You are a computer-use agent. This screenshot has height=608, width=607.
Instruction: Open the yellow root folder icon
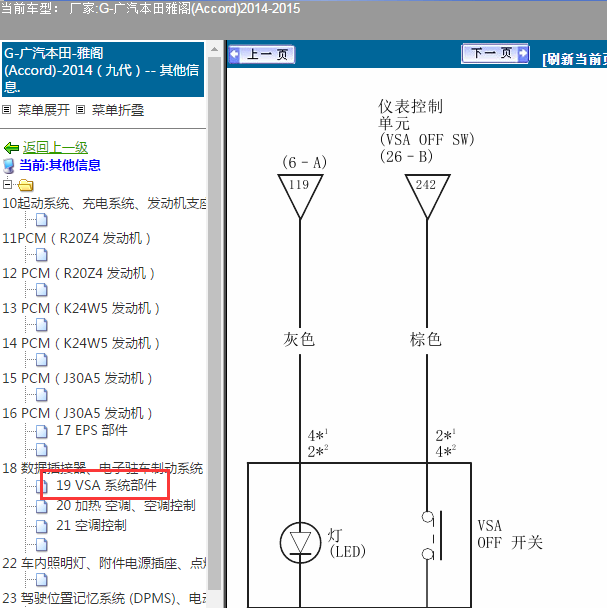[26, 185]
